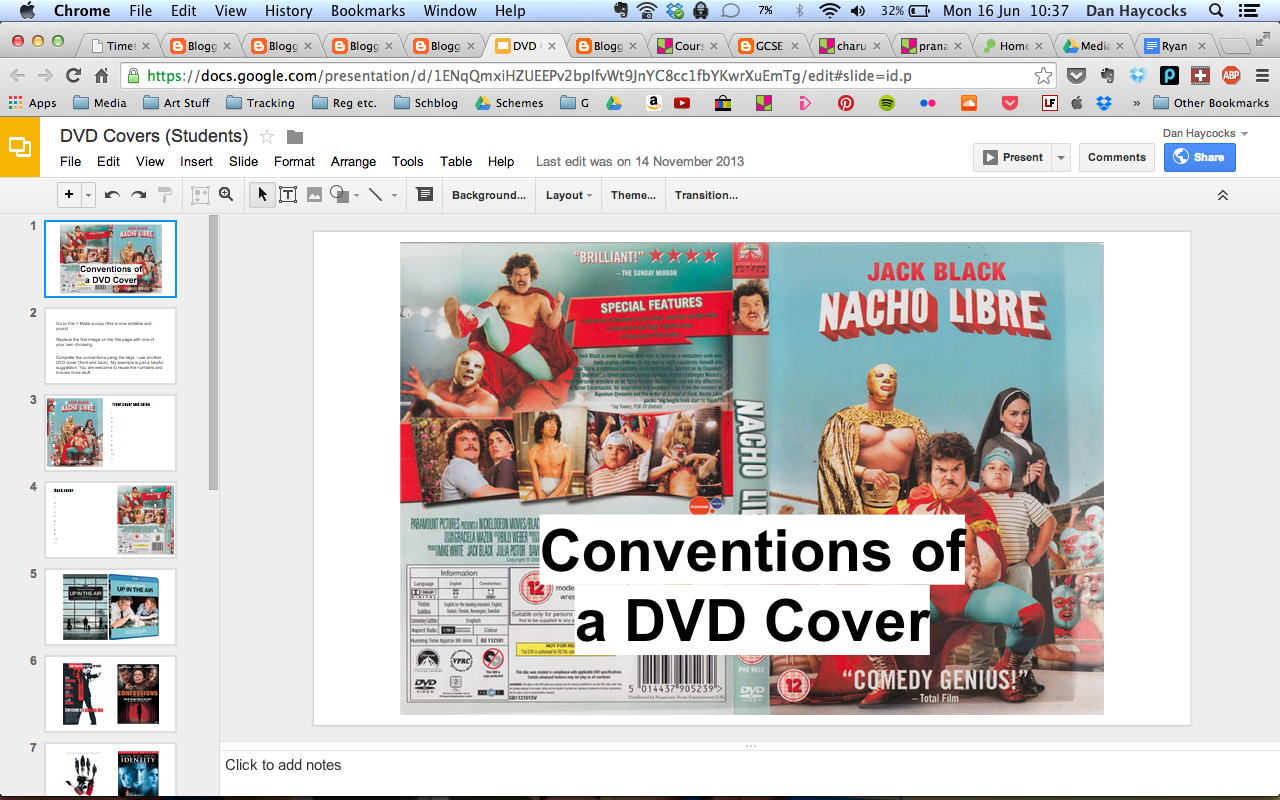Click the insert comment icon in toolbar
This screenshot has width=1280, height=800.
point(425,195)
